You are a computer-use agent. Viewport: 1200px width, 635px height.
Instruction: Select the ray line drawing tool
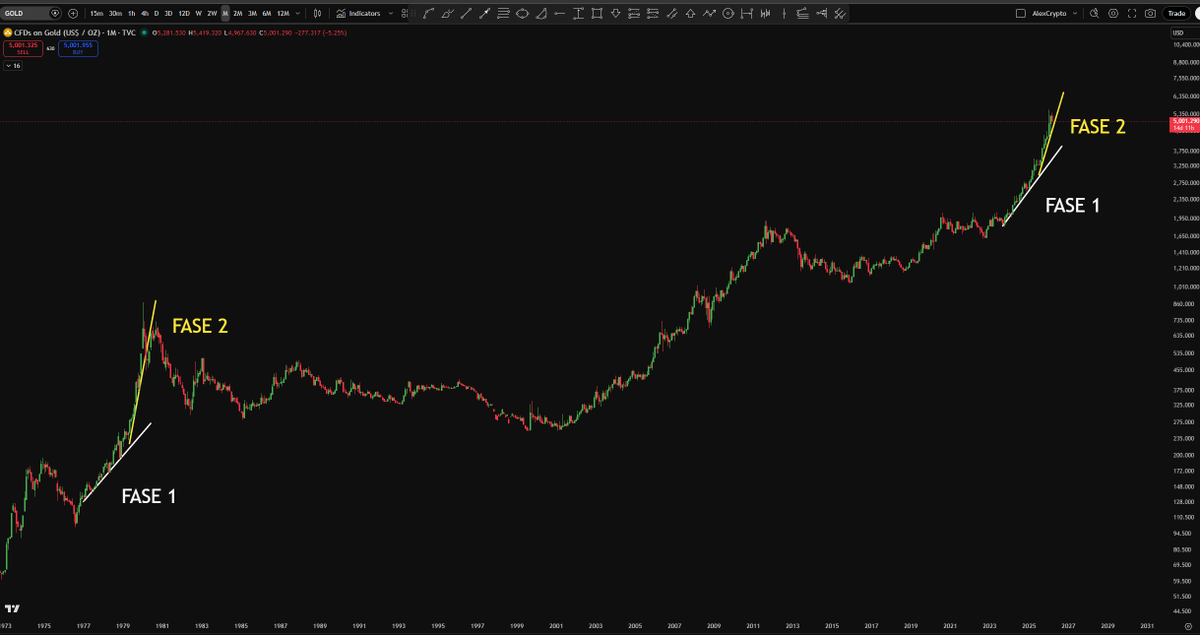click(x=484, y=14)
